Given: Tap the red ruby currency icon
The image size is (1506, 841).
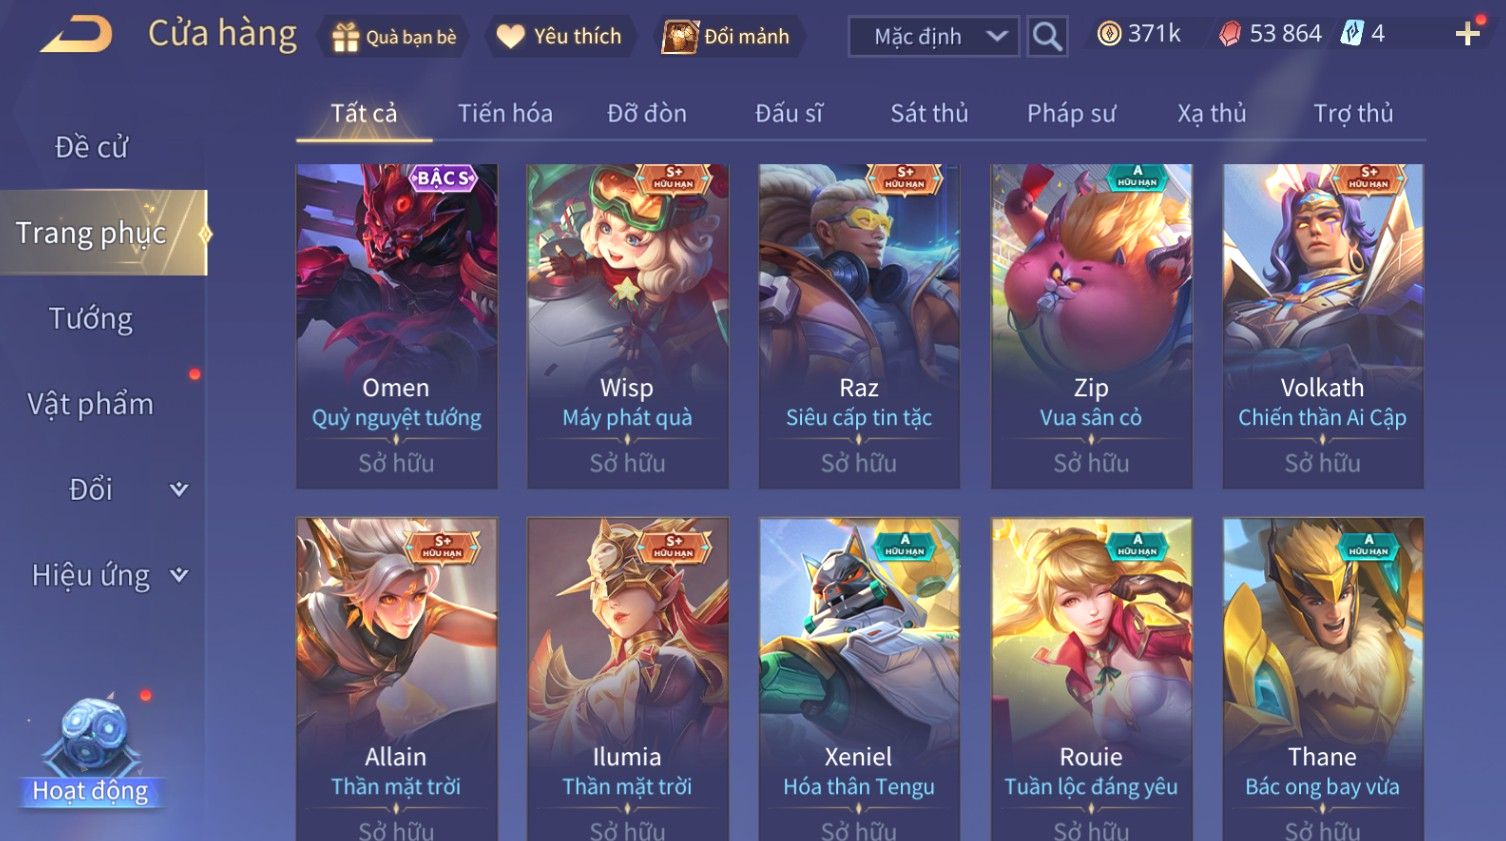Looking at the screenshot, I should 1230,34.
